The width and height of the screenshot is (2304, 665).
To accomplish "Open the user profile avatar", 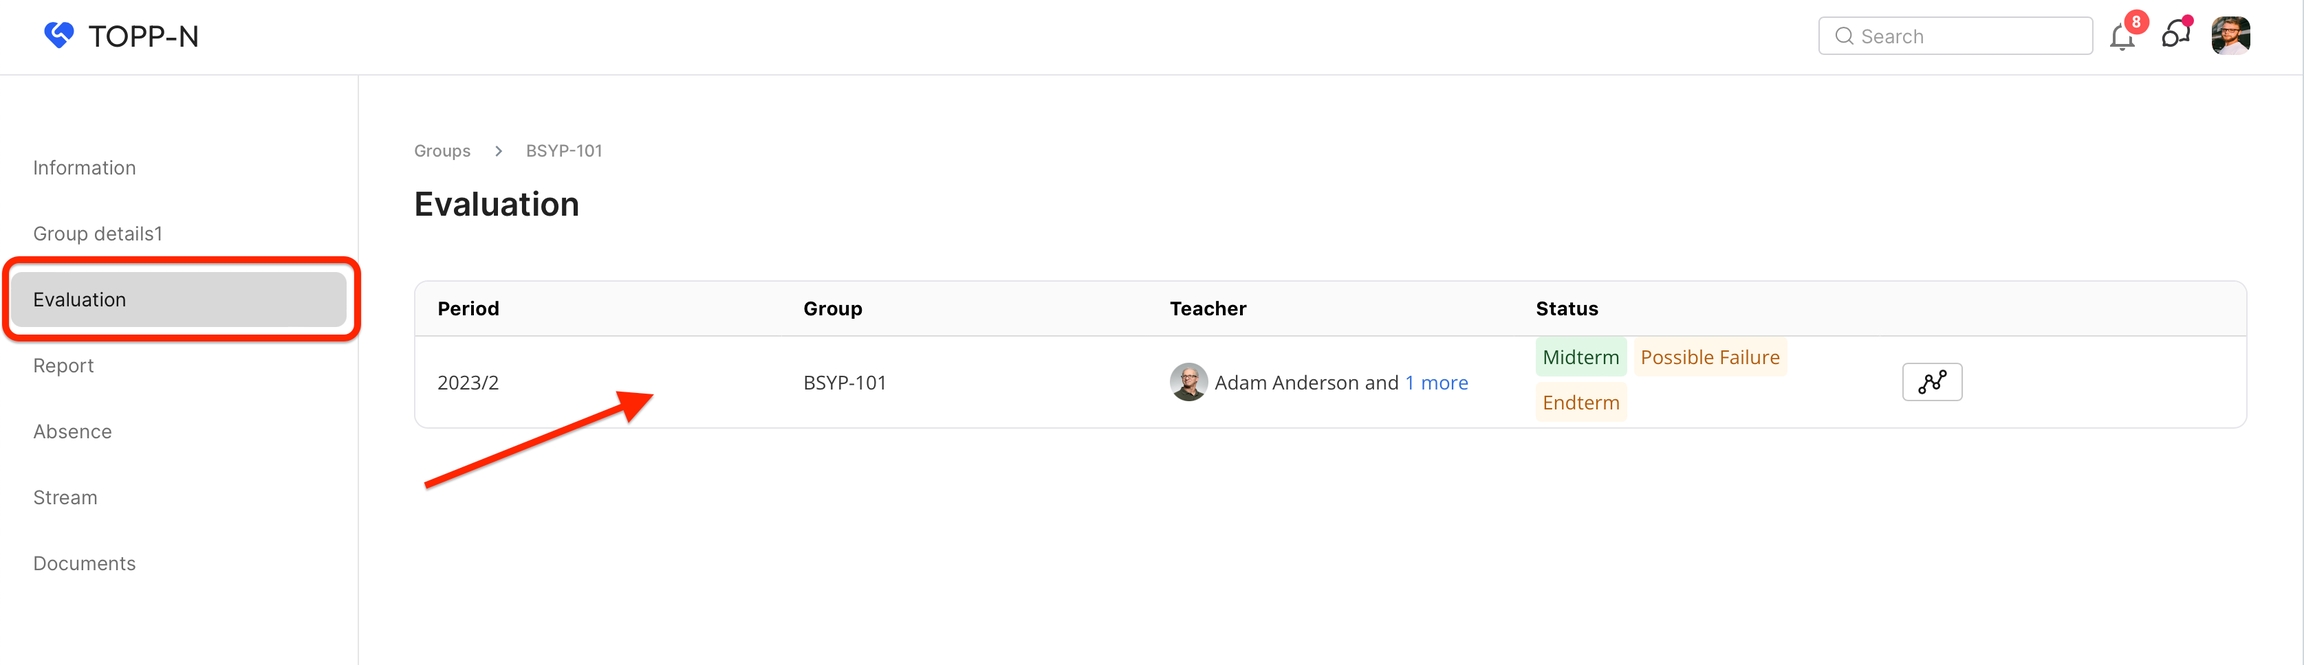I will pos(2230,36).
